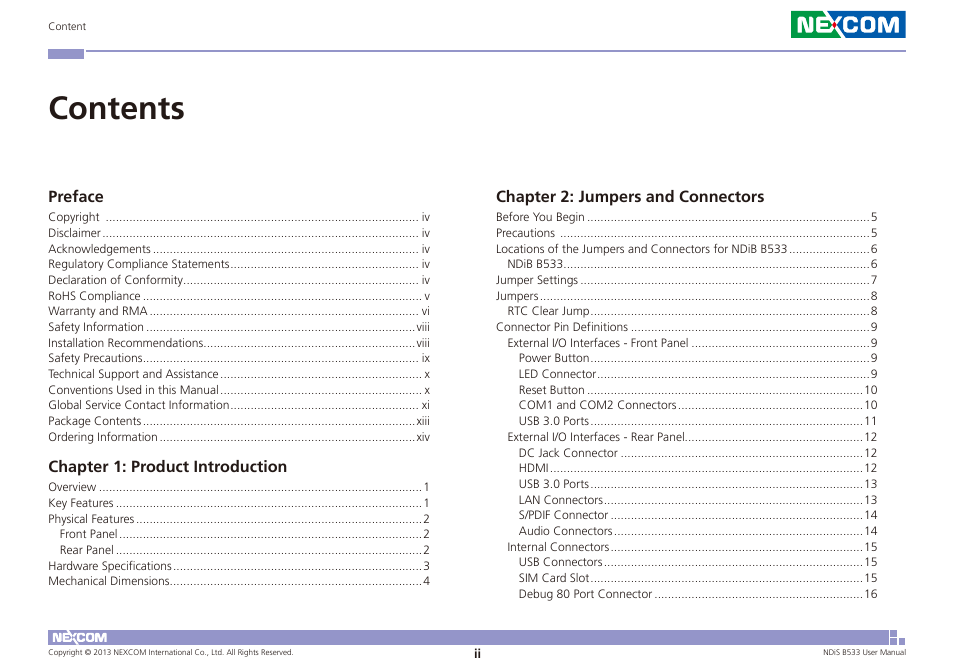Select Declaration of Conformity entry
The width and height of the screenshot is (954, 672).
[239, 280]
